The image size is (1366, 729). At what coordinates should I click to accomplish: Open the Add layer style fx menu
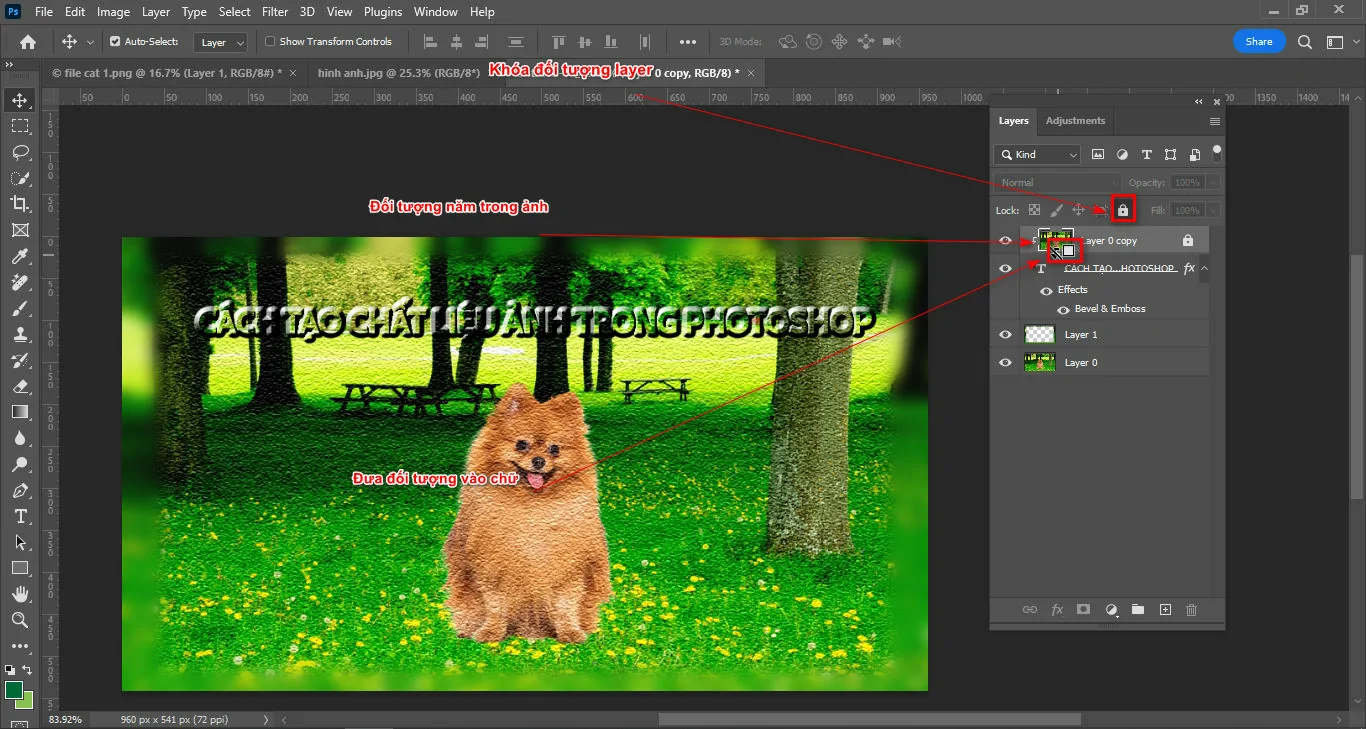pos(1057,609)
